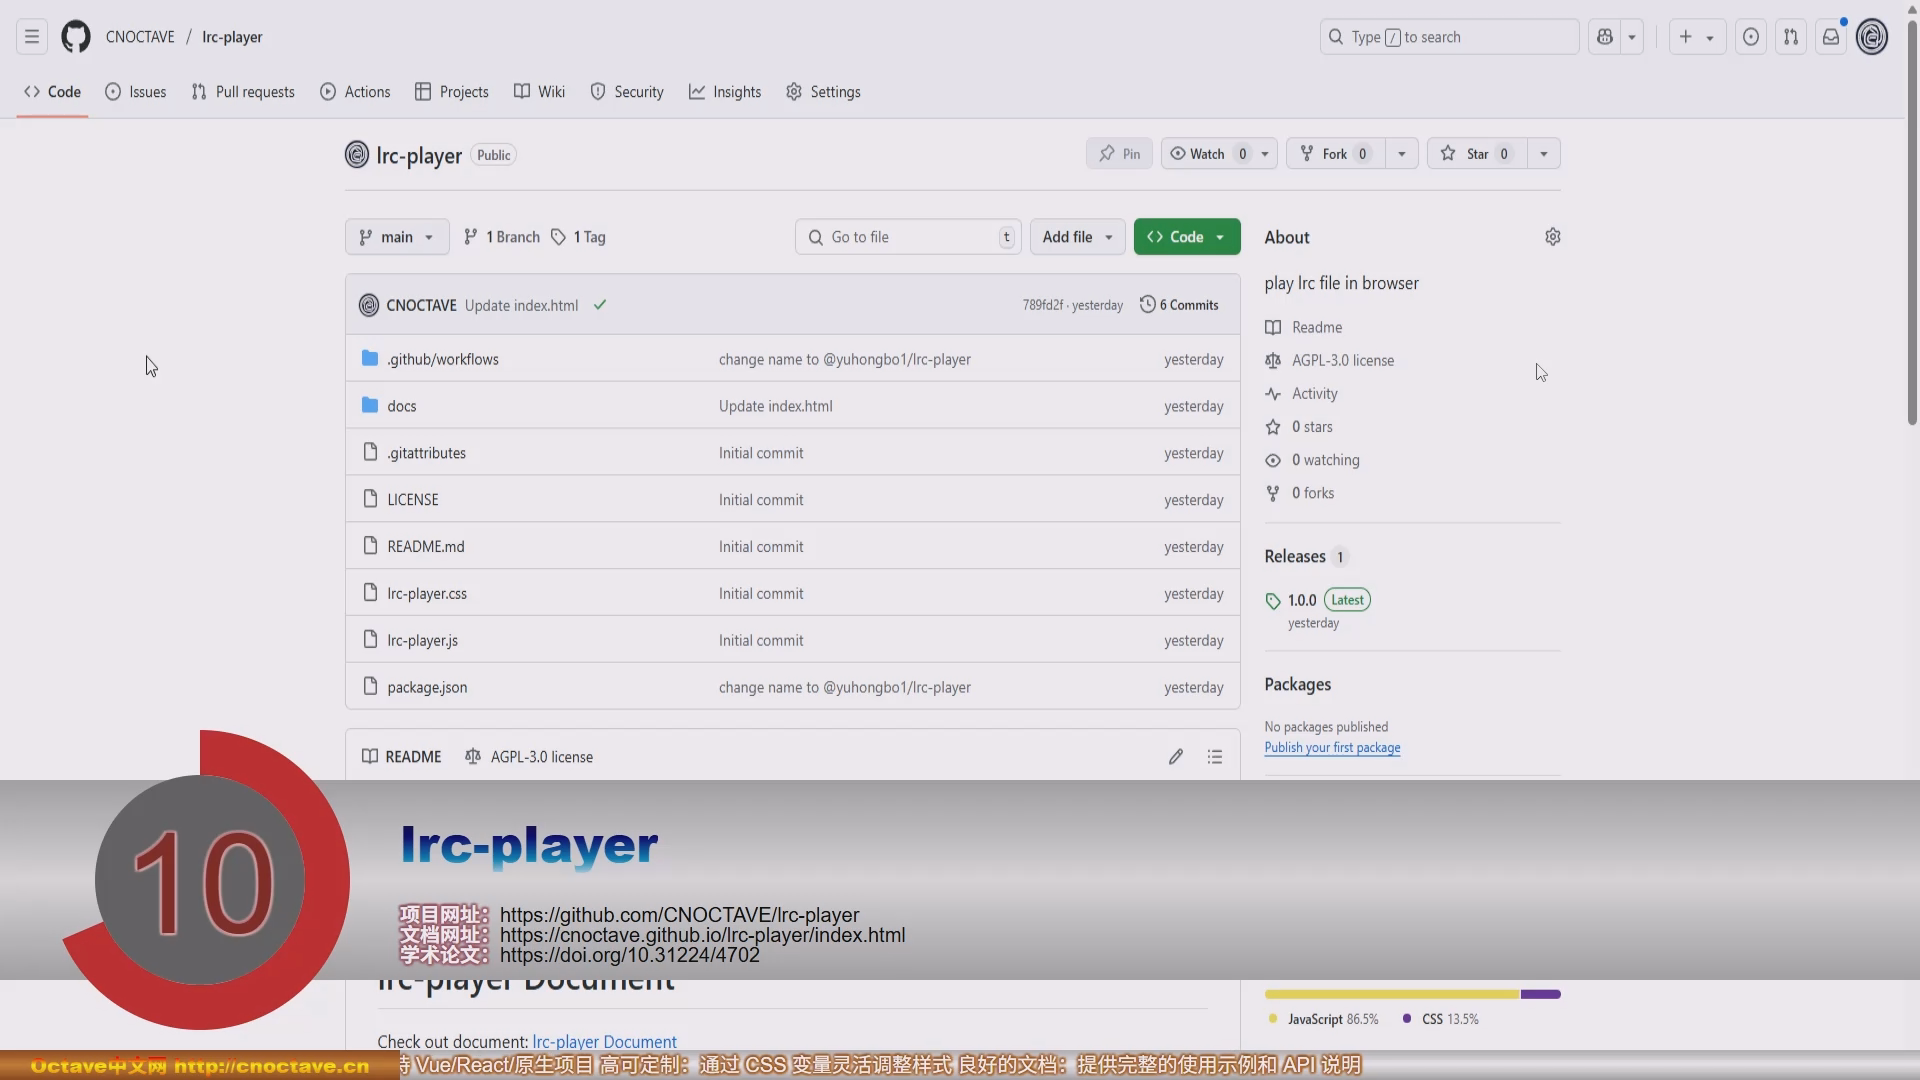Switch to AGPL-3.0 license tab in README

tap(529, 757)
